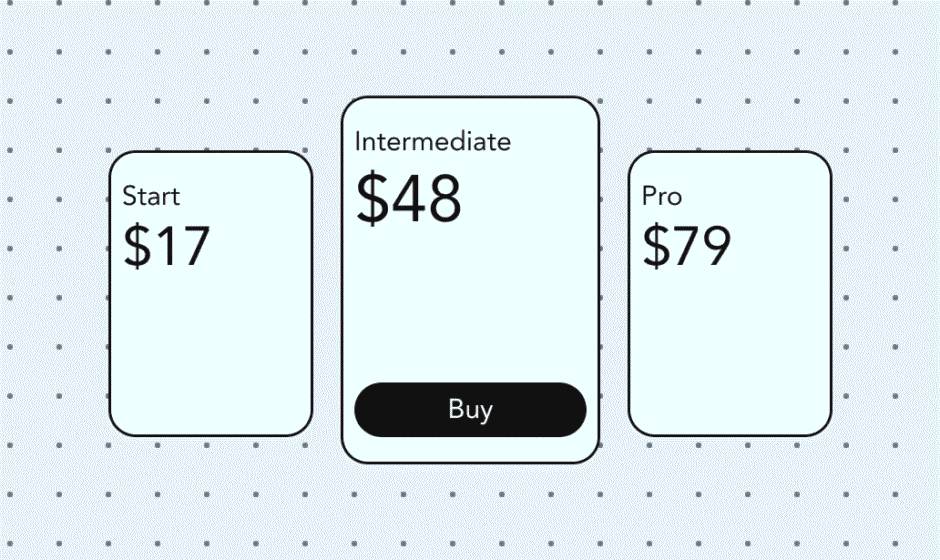This screenshot has width=940, height=560.
Task: Click the $79 price text
Action: tap(687, 246)
